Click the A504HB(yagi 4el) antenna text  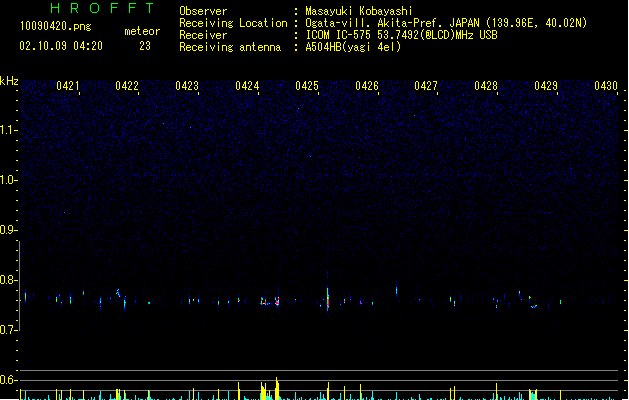(353, 47)
